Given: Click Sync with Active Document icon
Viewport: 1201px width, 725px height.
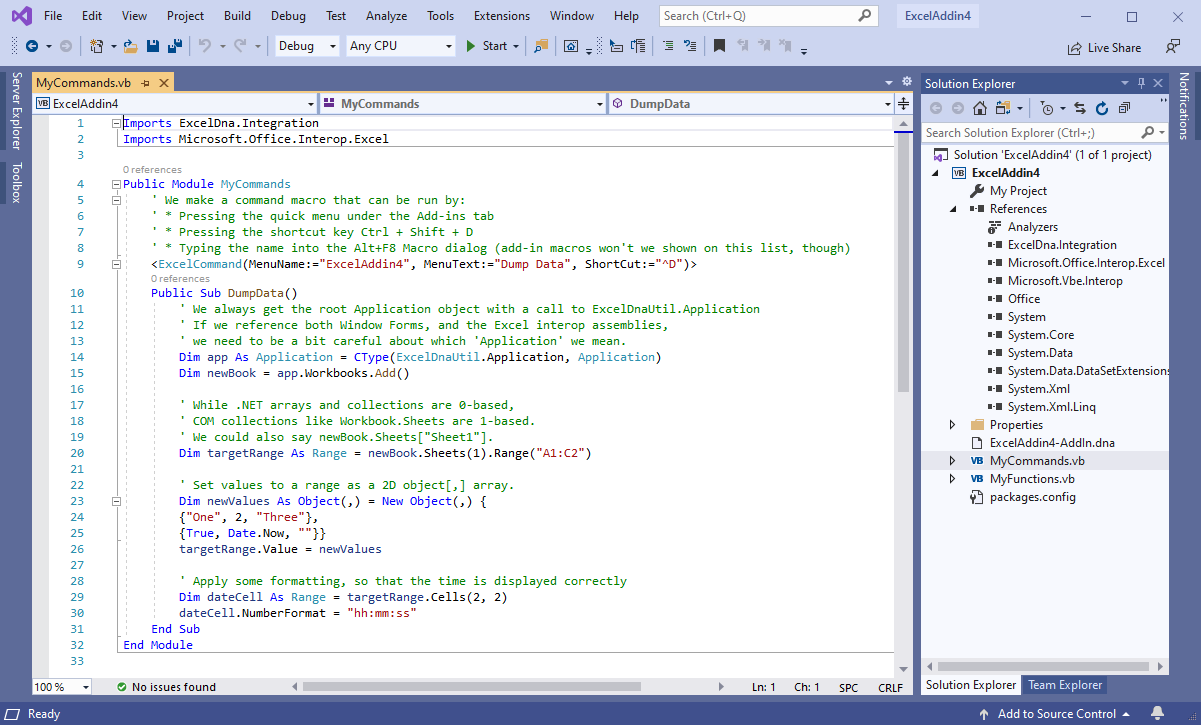Looking at the screenshot, I should (1080, 108).
